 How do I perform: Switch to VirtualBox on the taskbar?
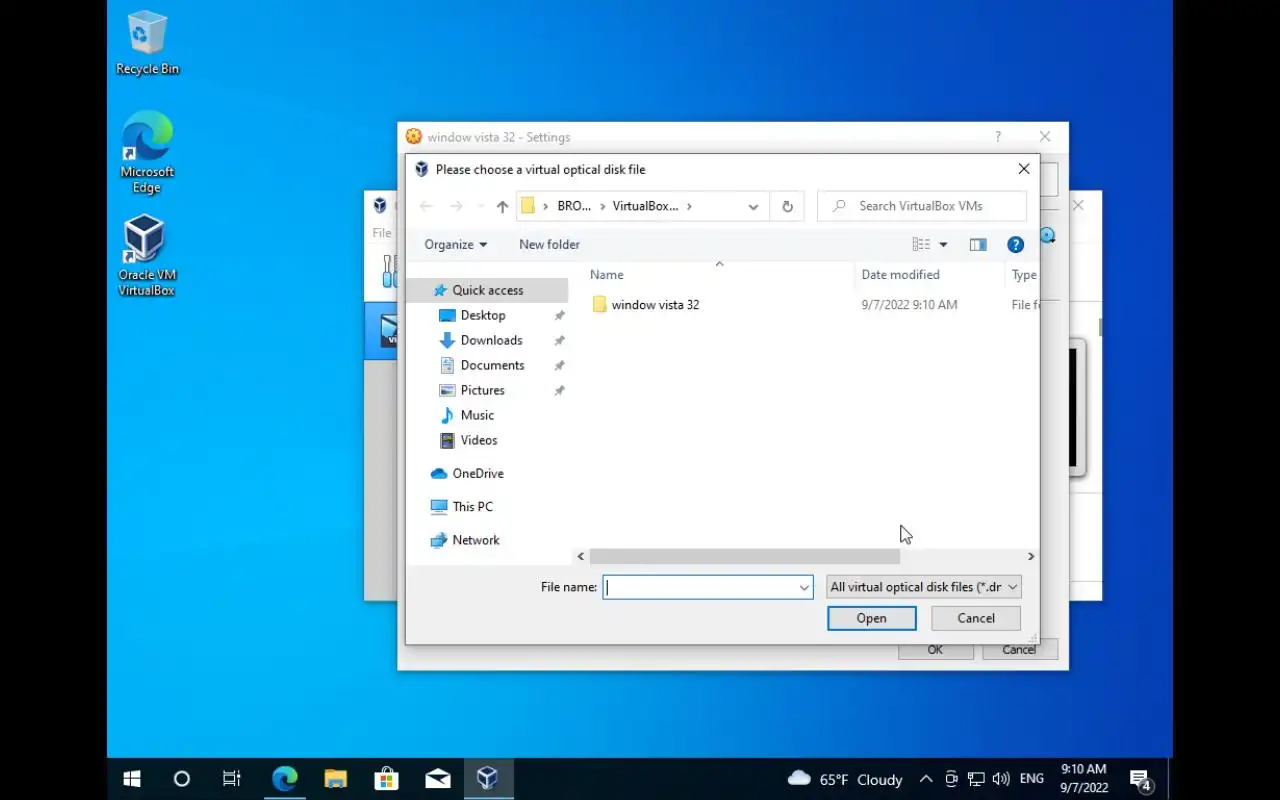[488, 779]
